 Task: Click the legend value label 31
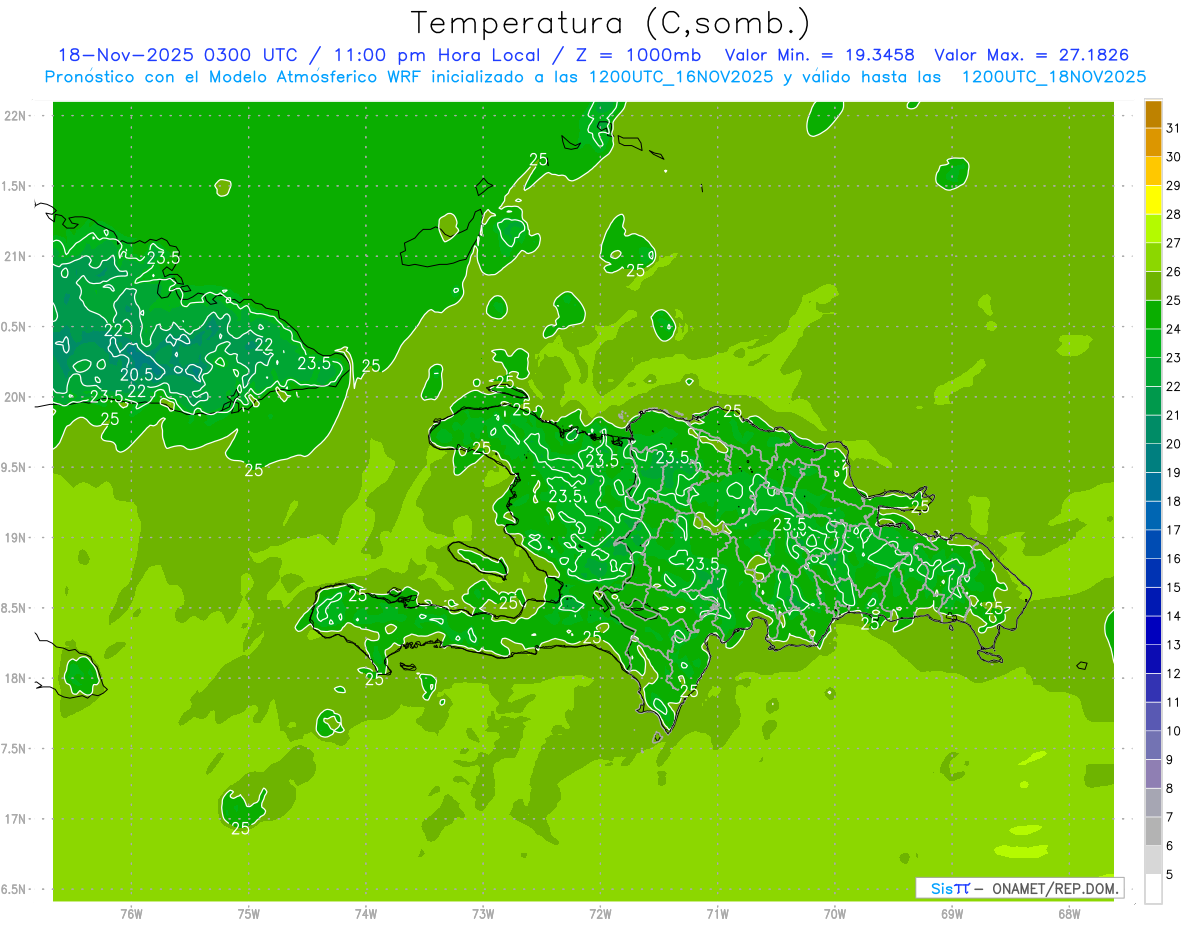[x=1173, y=128]
